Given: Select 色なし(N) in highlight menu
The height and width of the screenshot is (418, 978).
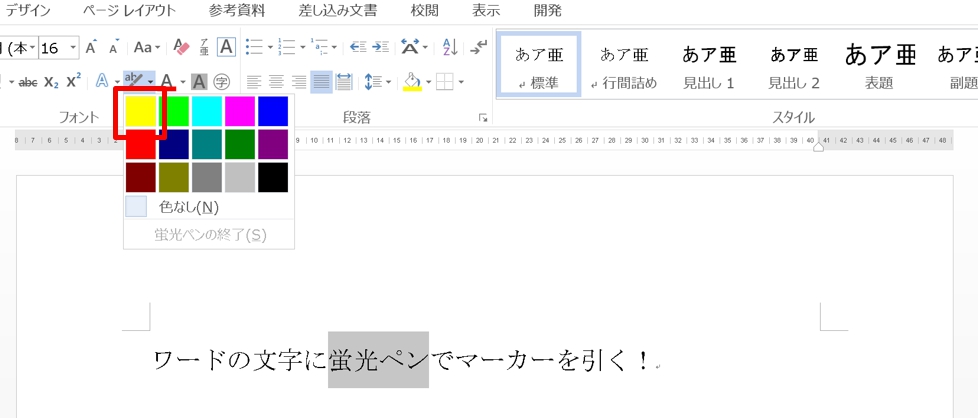Looking at the screenshot, I should click(x=209, y=207).
